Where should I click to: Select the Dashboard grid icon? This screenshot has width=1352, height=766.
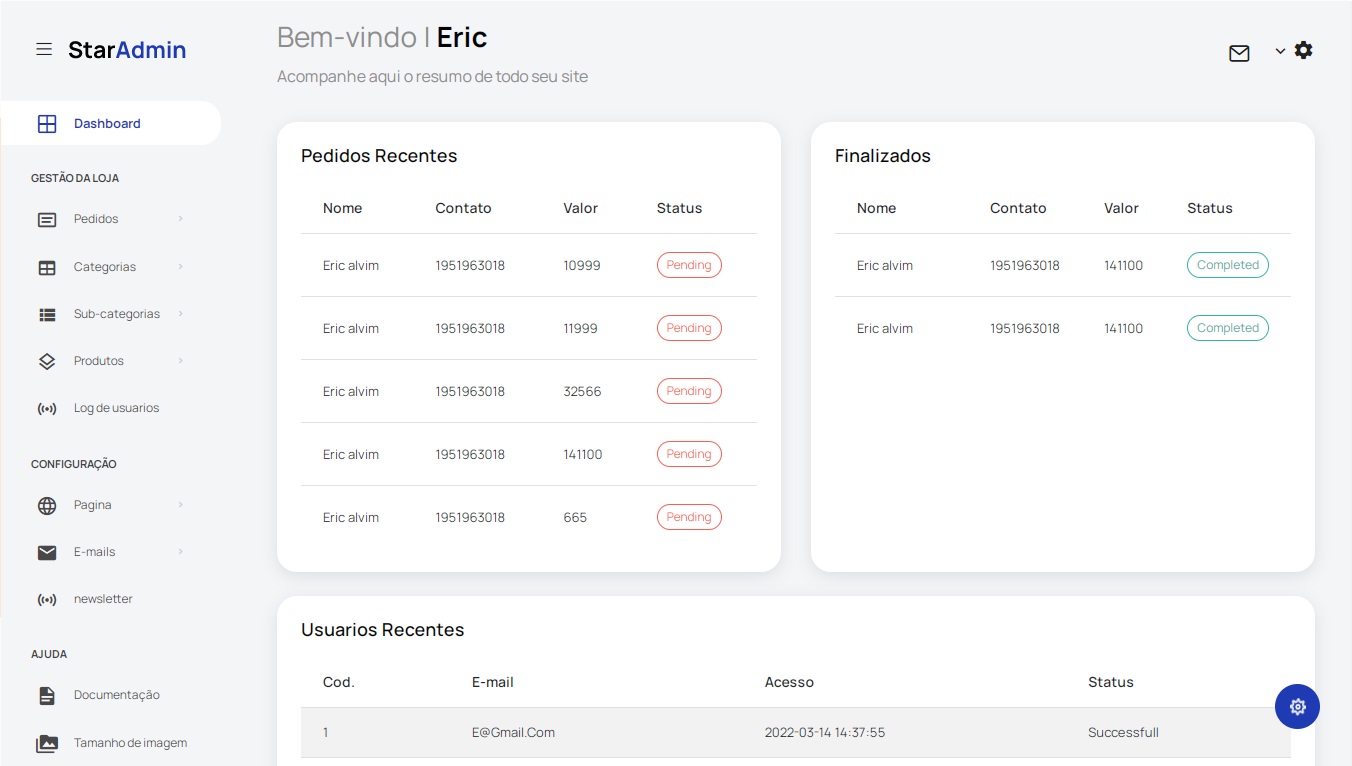(47, 124)
